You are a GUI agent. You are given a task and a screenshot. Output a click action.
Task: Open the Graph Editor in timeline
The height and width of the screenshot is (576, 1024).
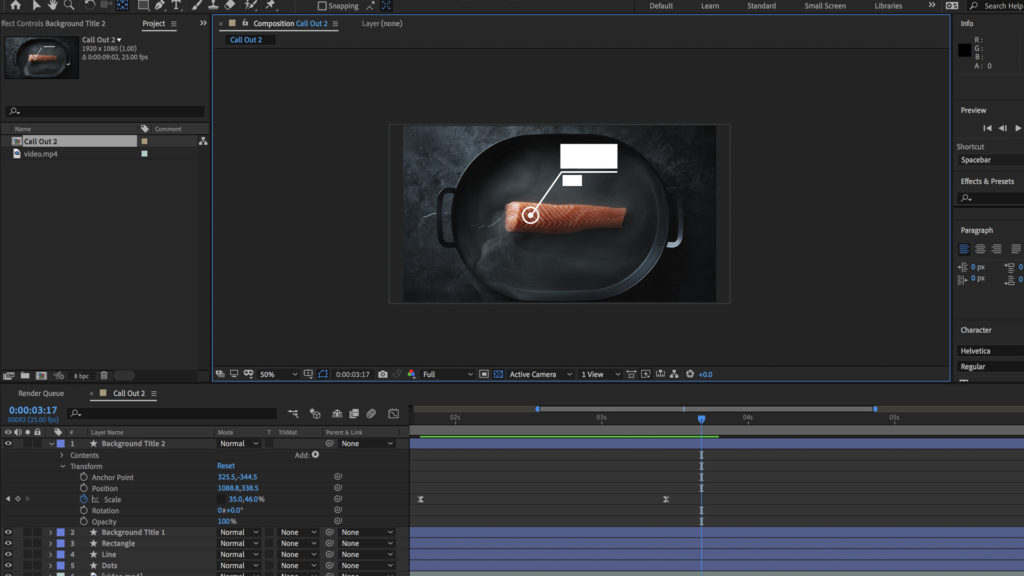pyautogui.click(x=393, y=413)
